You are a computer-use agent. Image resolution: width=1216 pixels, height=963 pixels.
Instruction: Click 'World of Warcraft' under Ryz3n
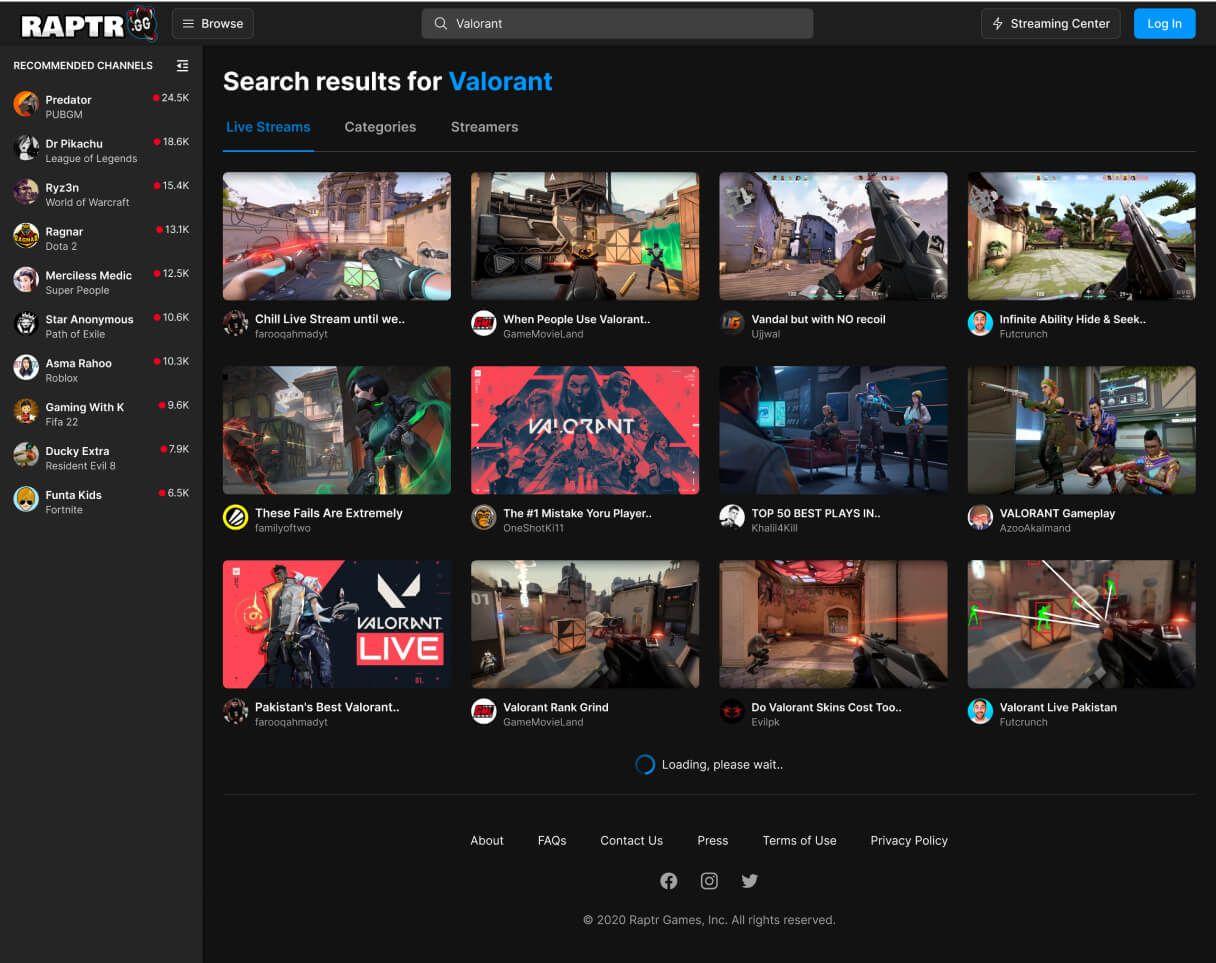point(87,203)
